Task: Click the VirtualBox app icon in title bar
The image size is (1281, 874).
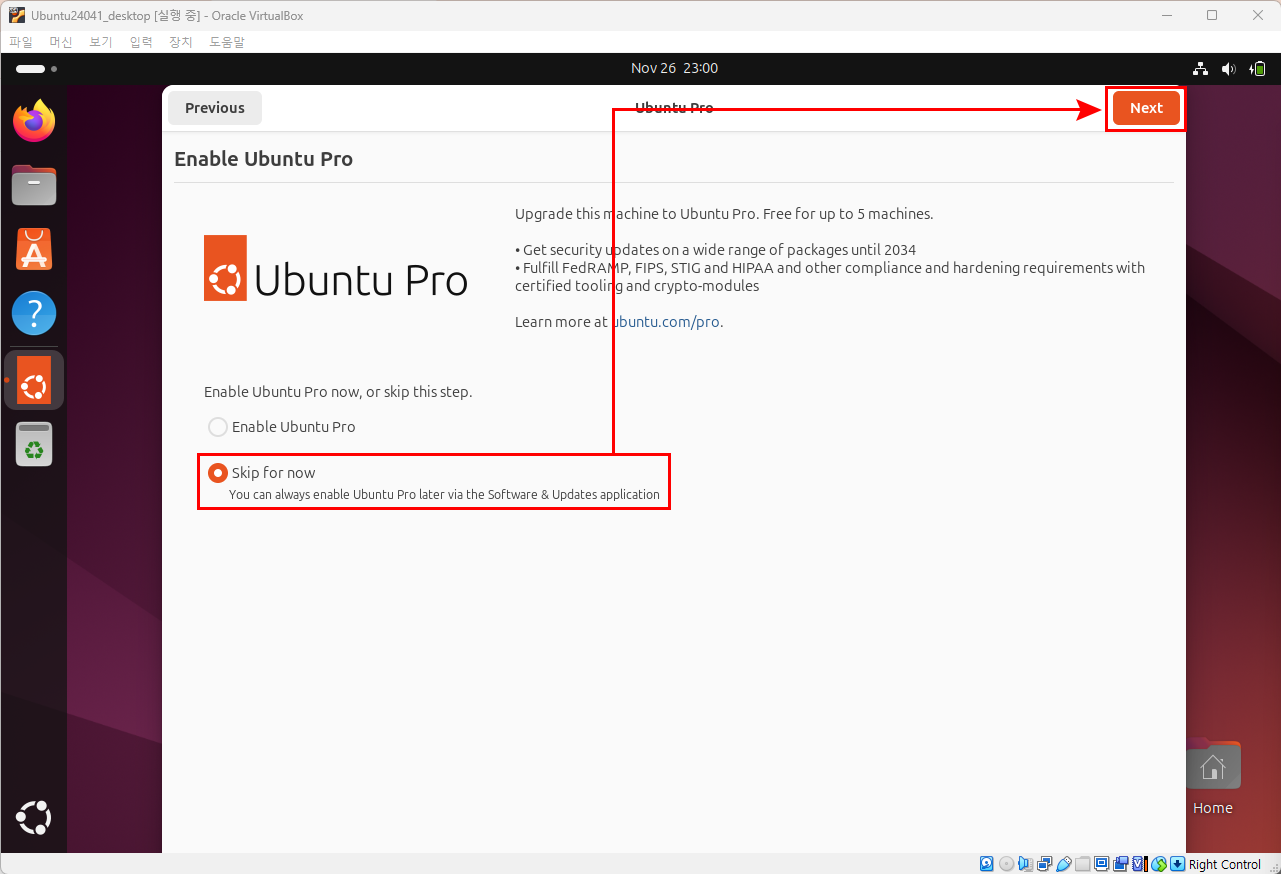Action: pos(16,15)
